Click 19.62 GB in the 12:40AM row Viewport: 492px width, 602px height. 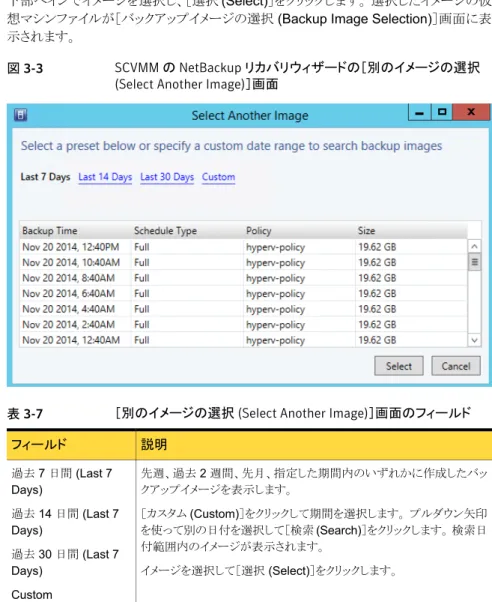coord(377,340)
